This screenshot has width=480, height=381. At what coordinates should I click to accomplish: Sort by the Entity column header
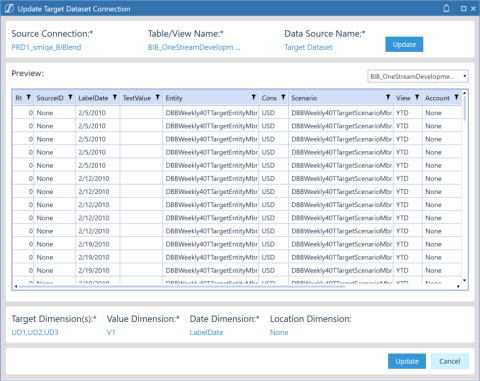[174, 98]
